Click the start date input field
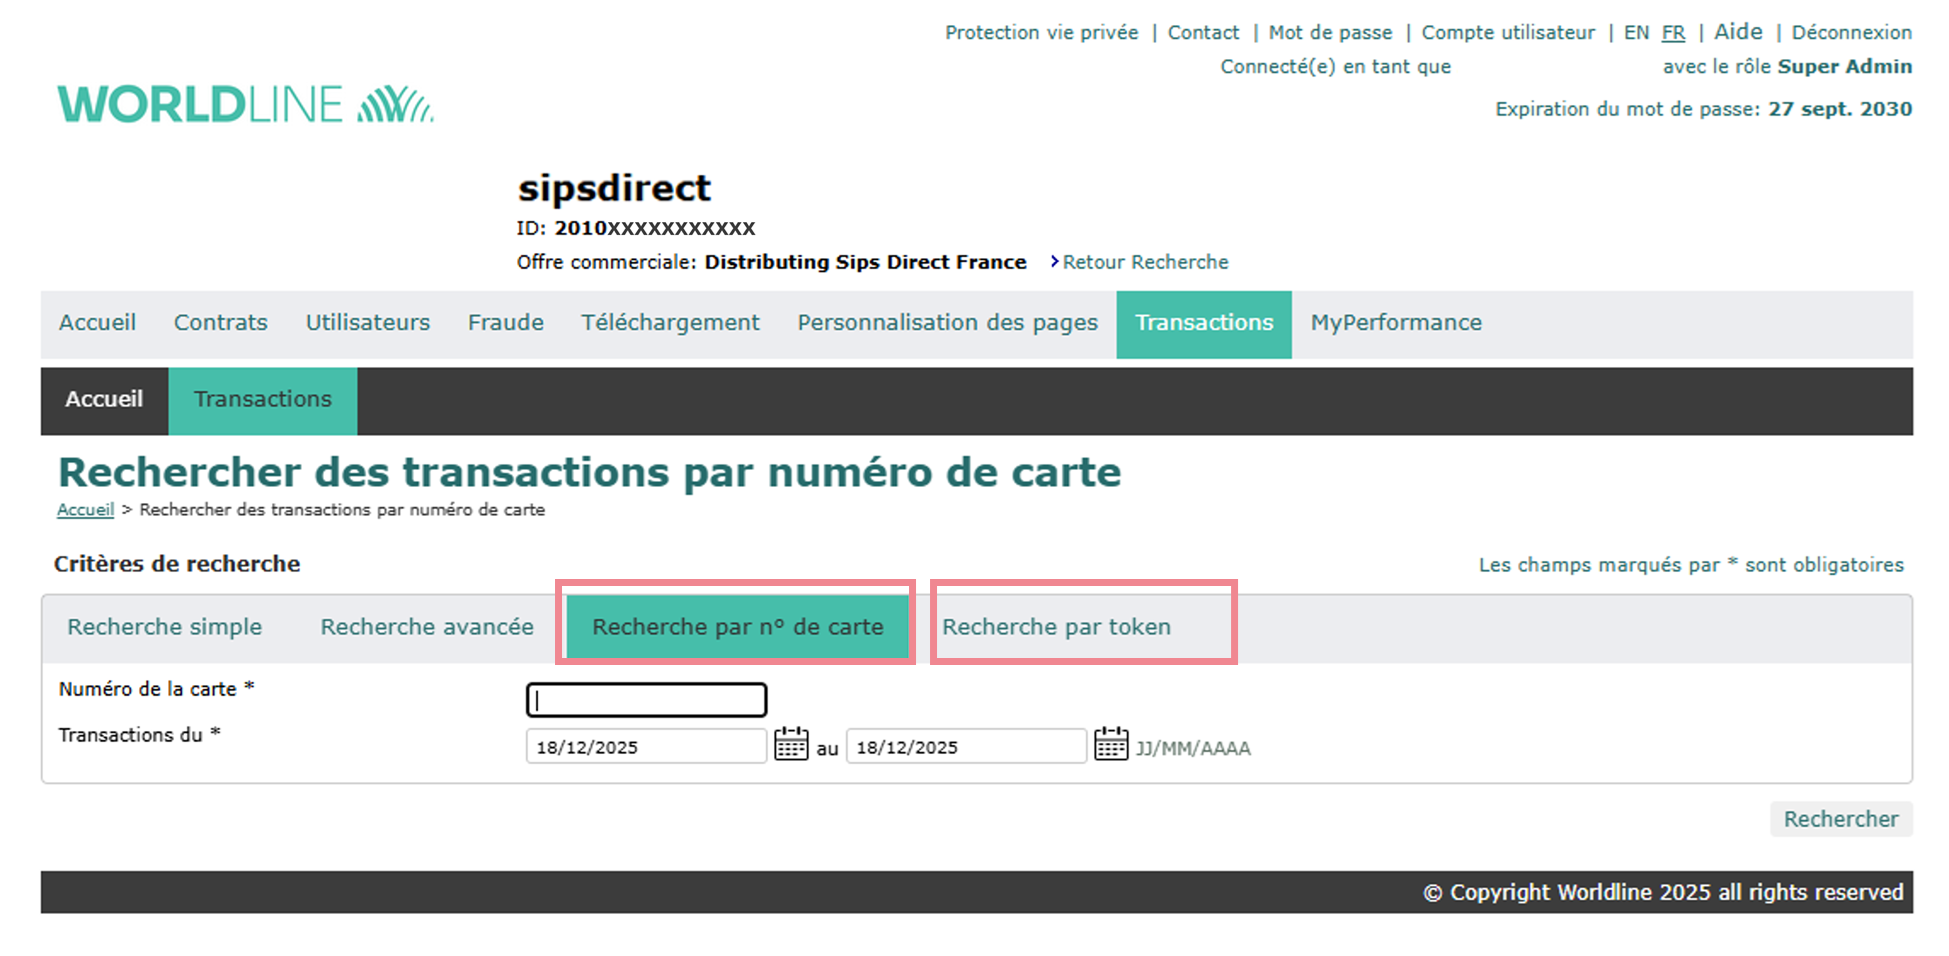 tap(646, 747)
